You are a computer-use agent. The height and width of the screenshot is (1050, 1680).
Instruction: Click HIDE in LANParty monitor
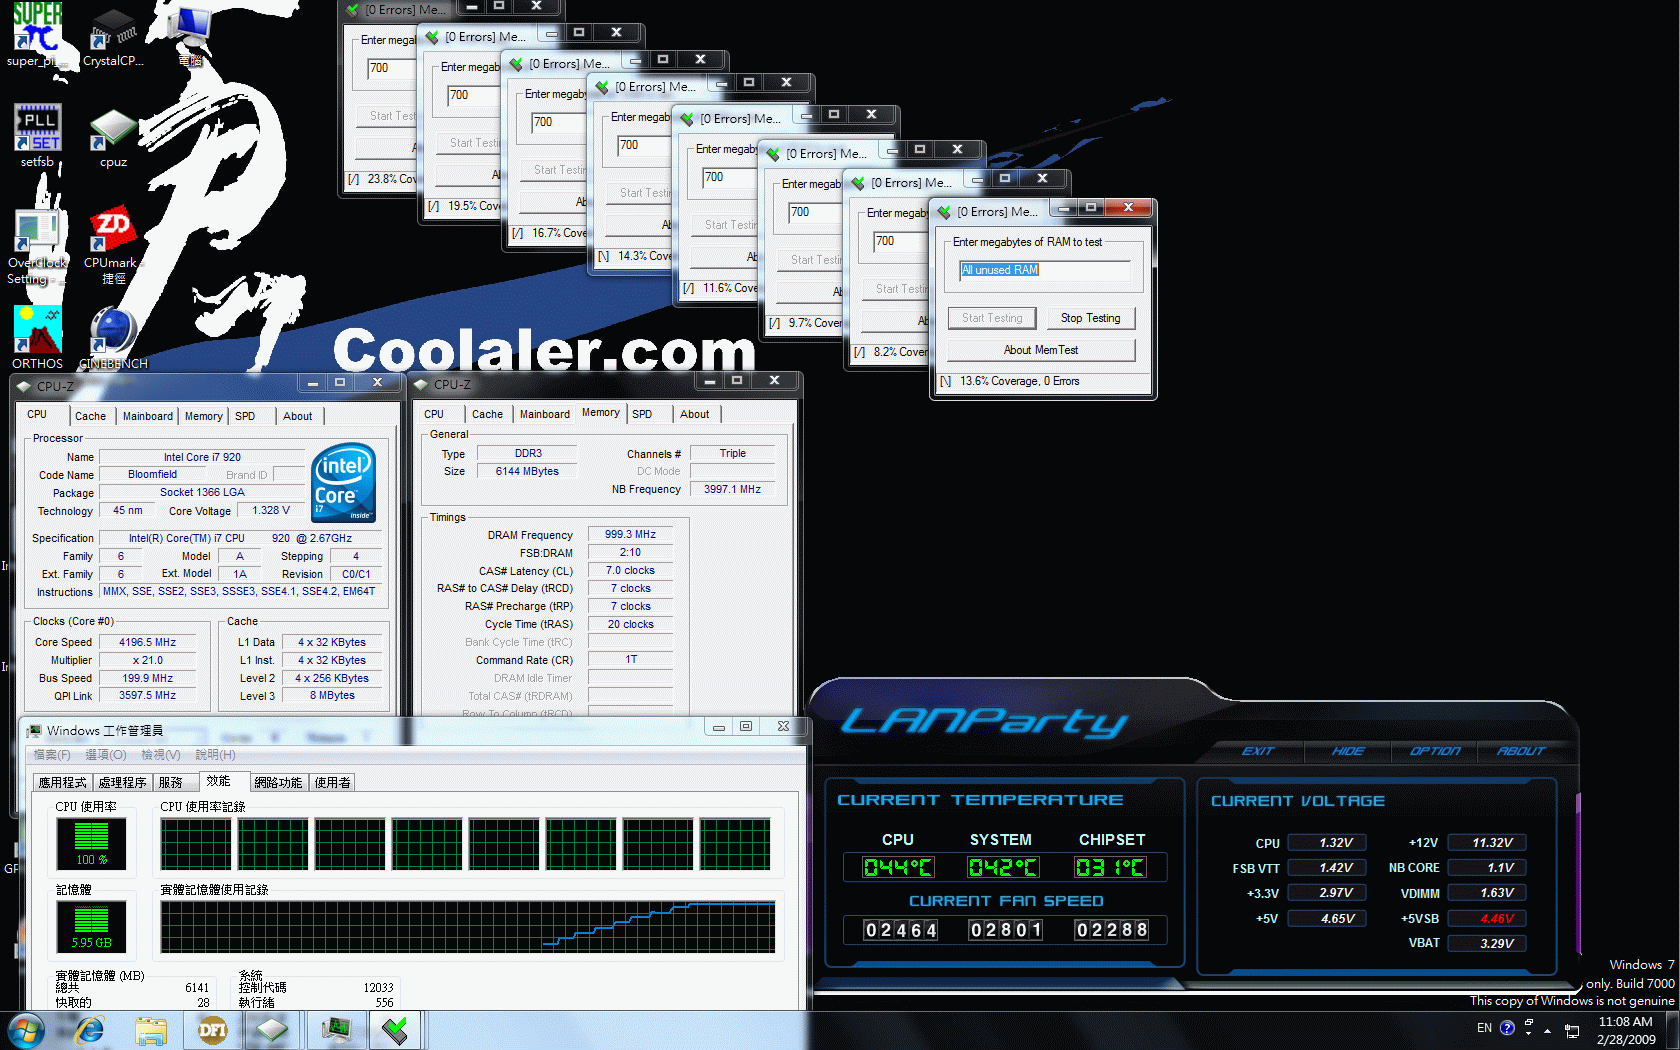tap(1347, 751)
